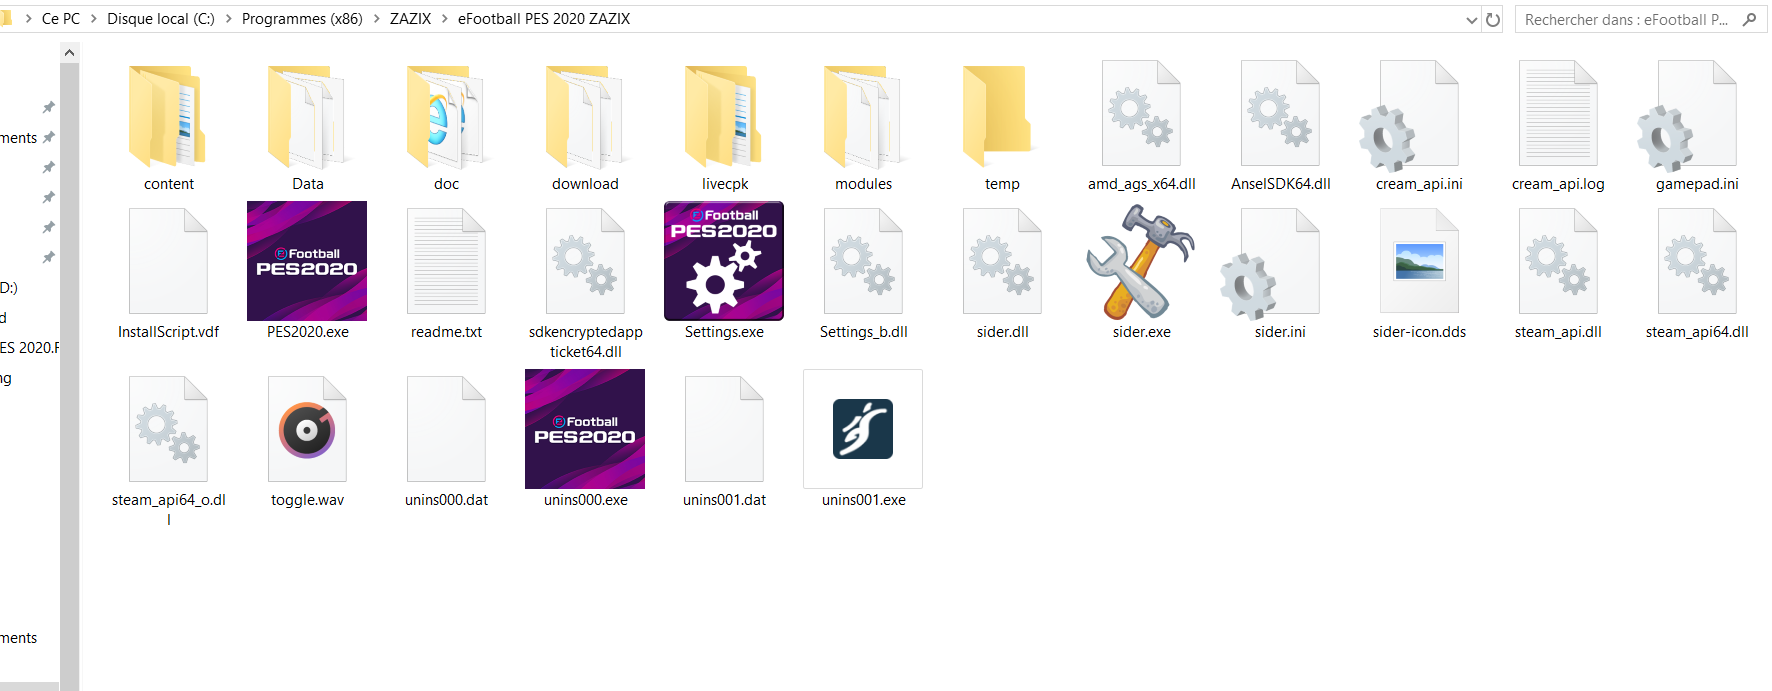The height and width of the screenshot is (691, 1772).
Task: Expand the chevron after Ce PC
Action: [93, 19]
